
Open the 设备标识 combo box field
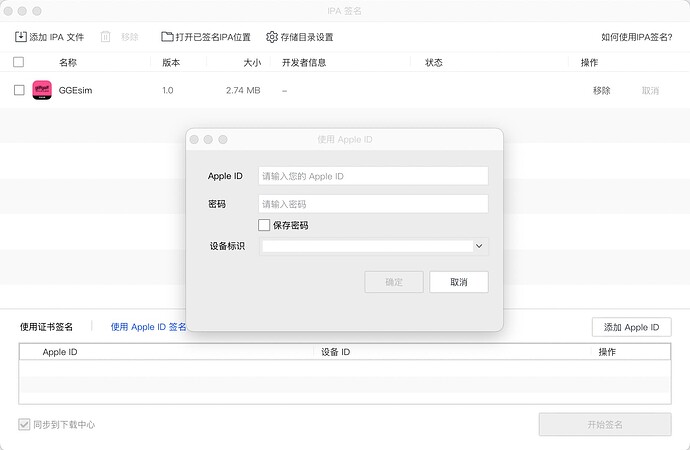click(374, 246)
